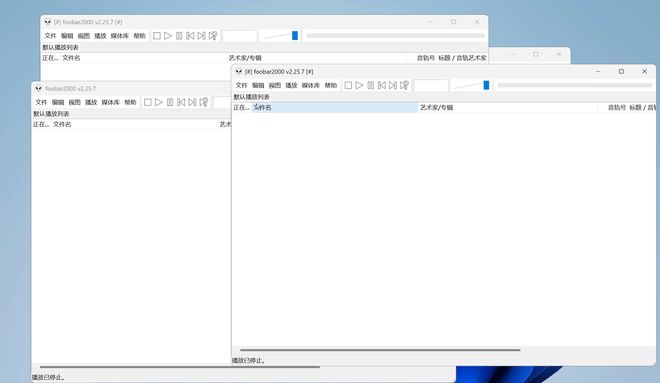Click Pause icon in the front foobar2000 window

[x=370, y=85]
